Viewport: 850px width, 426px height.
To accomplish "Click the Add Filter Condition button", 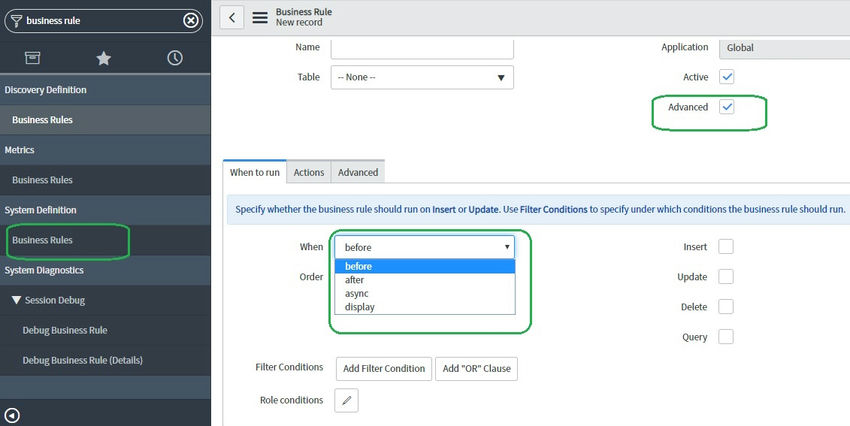I will pos(384,368).
